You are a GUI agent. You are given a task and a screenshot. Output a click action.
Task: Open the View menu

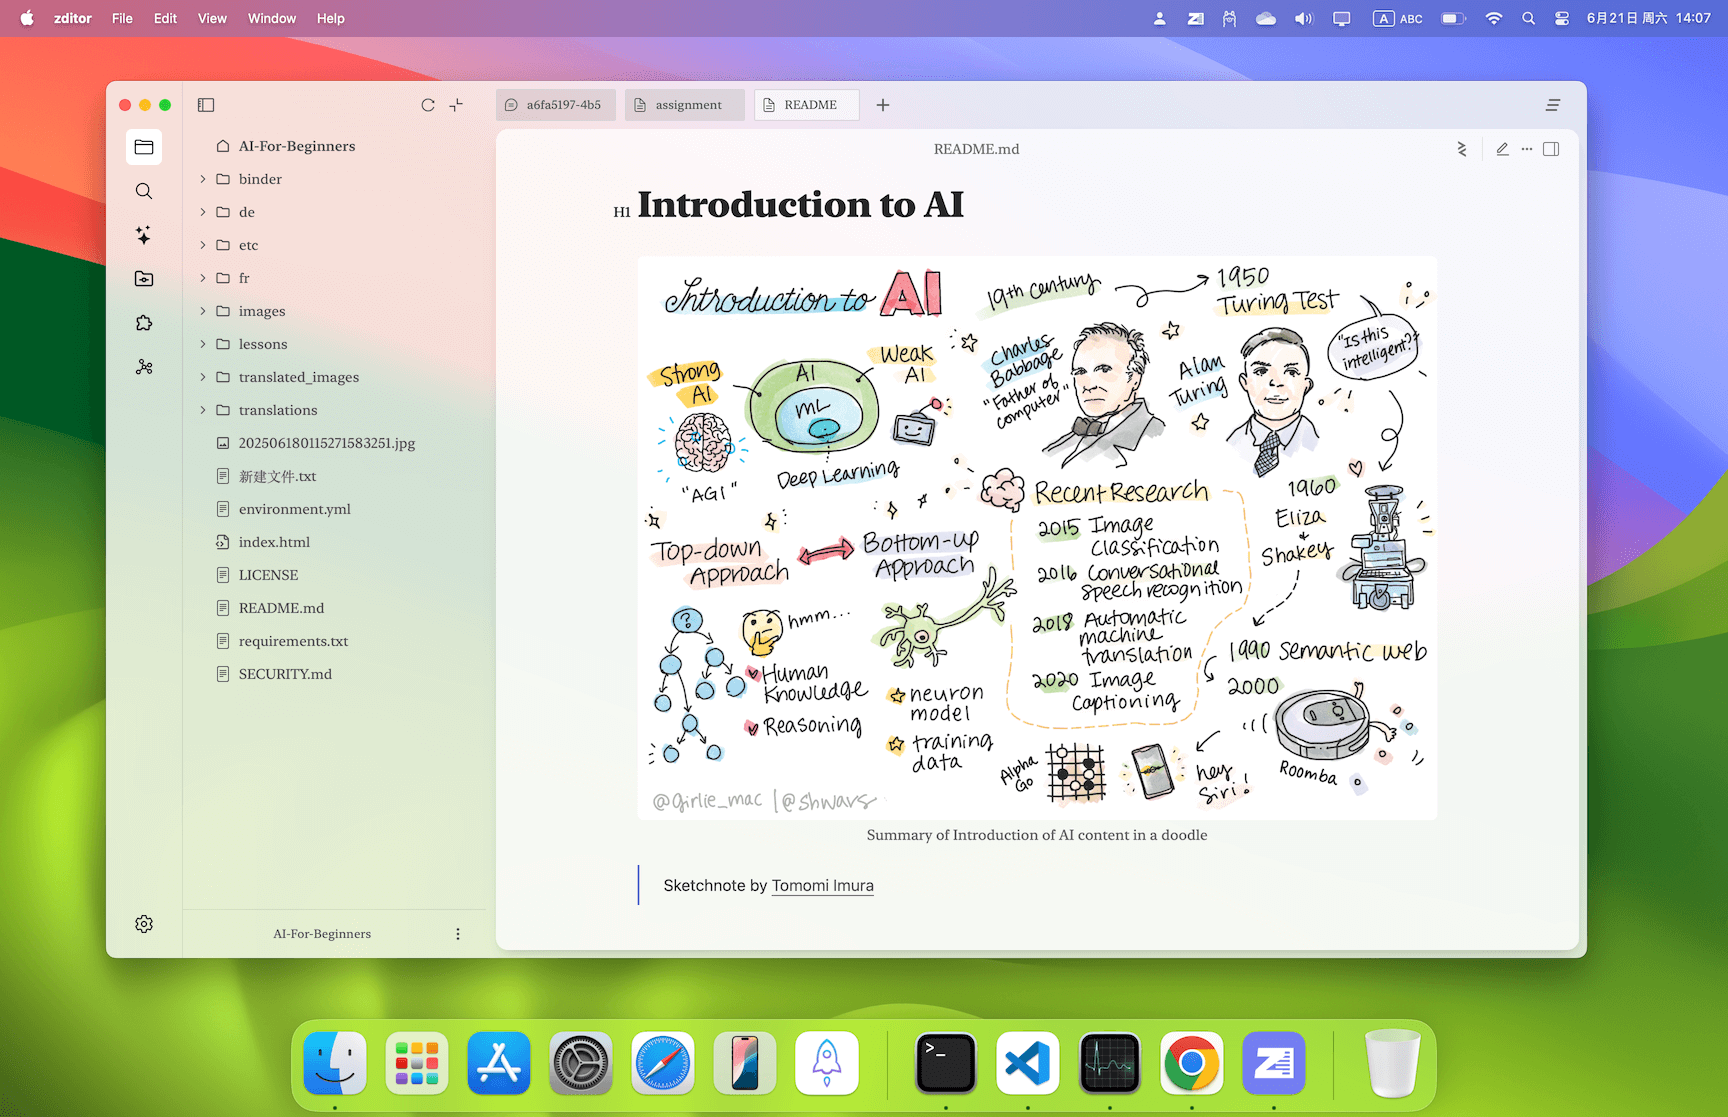point(212,18)
